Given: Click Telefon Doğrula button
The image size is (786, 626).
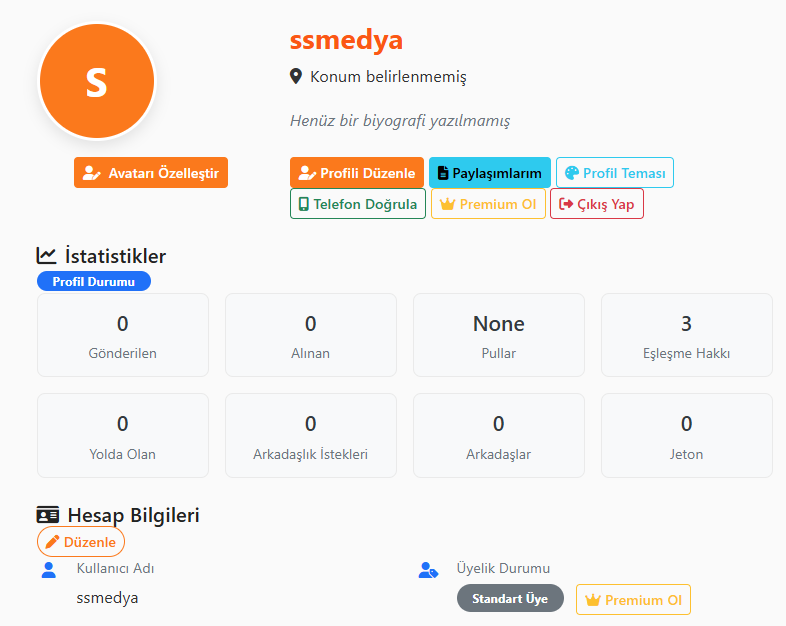Looking at the screenshot, I should tap(358, 204).
